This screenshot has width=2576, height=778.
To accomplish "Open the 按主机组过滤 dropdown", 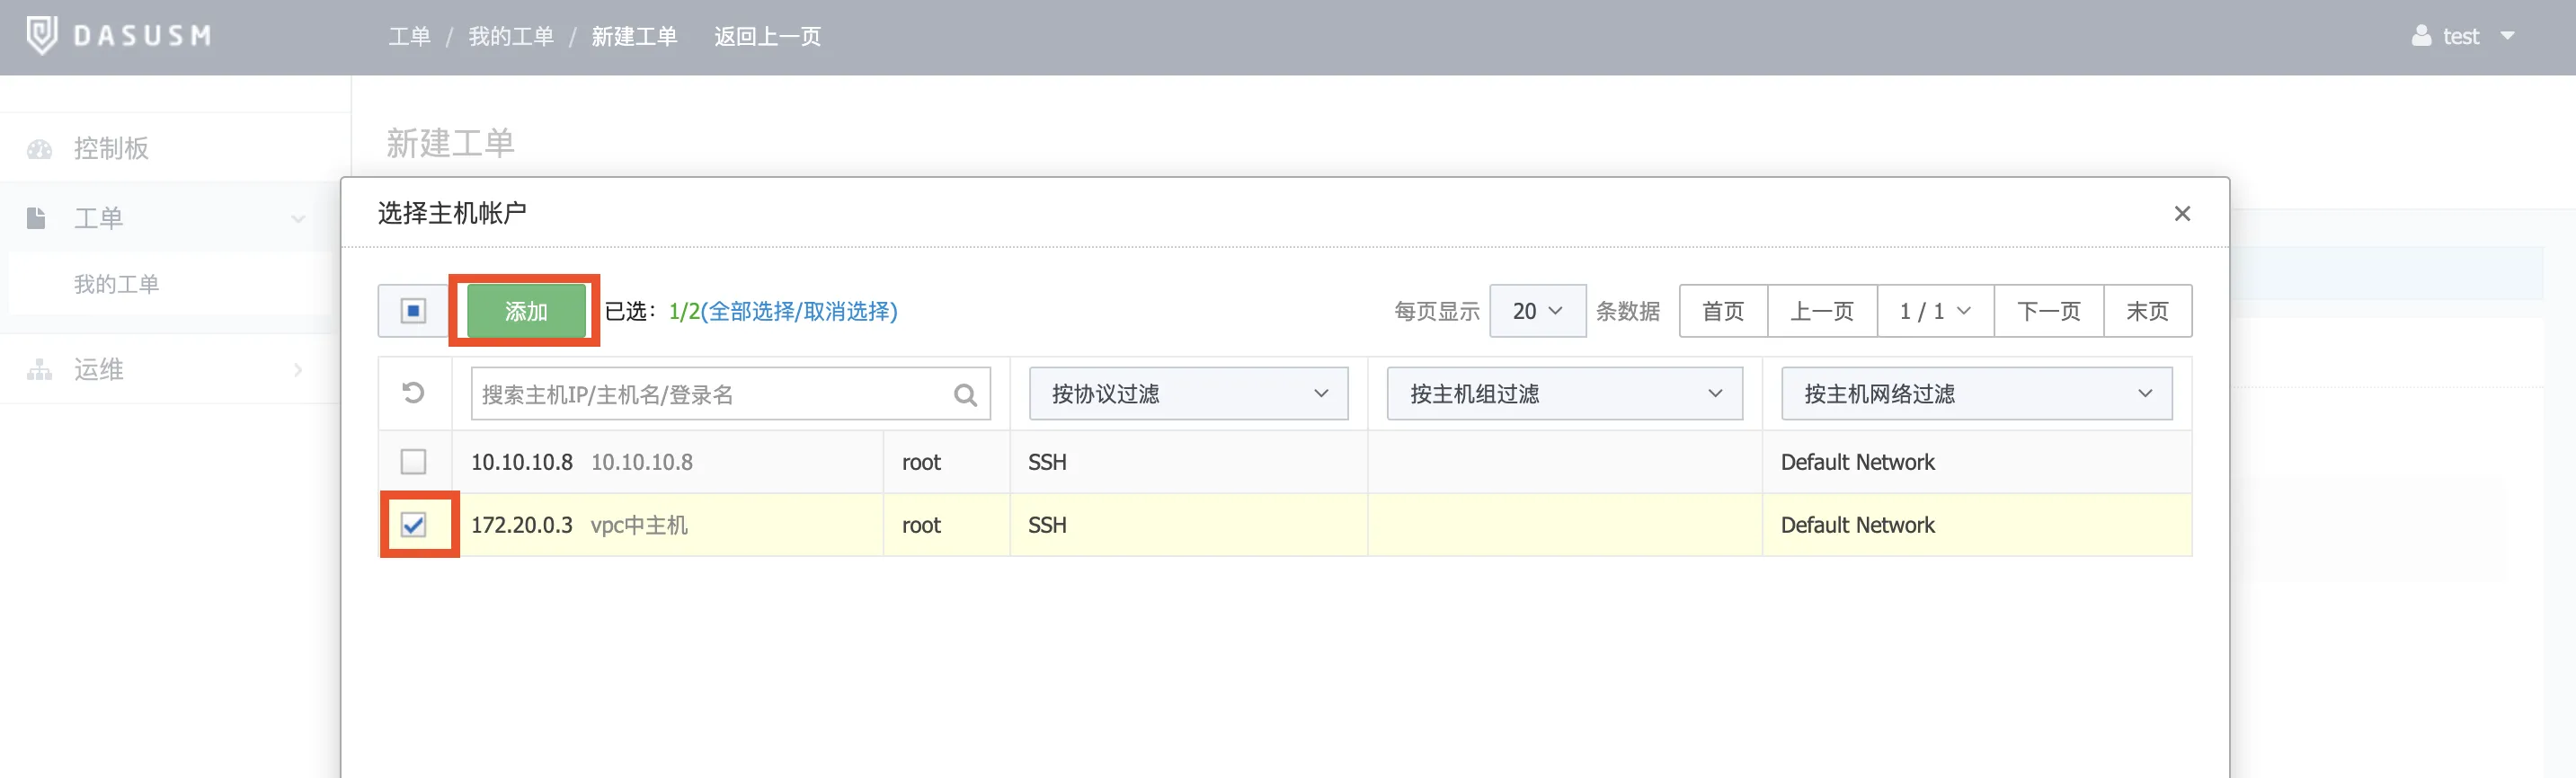I will click(x=1564, y=394).
